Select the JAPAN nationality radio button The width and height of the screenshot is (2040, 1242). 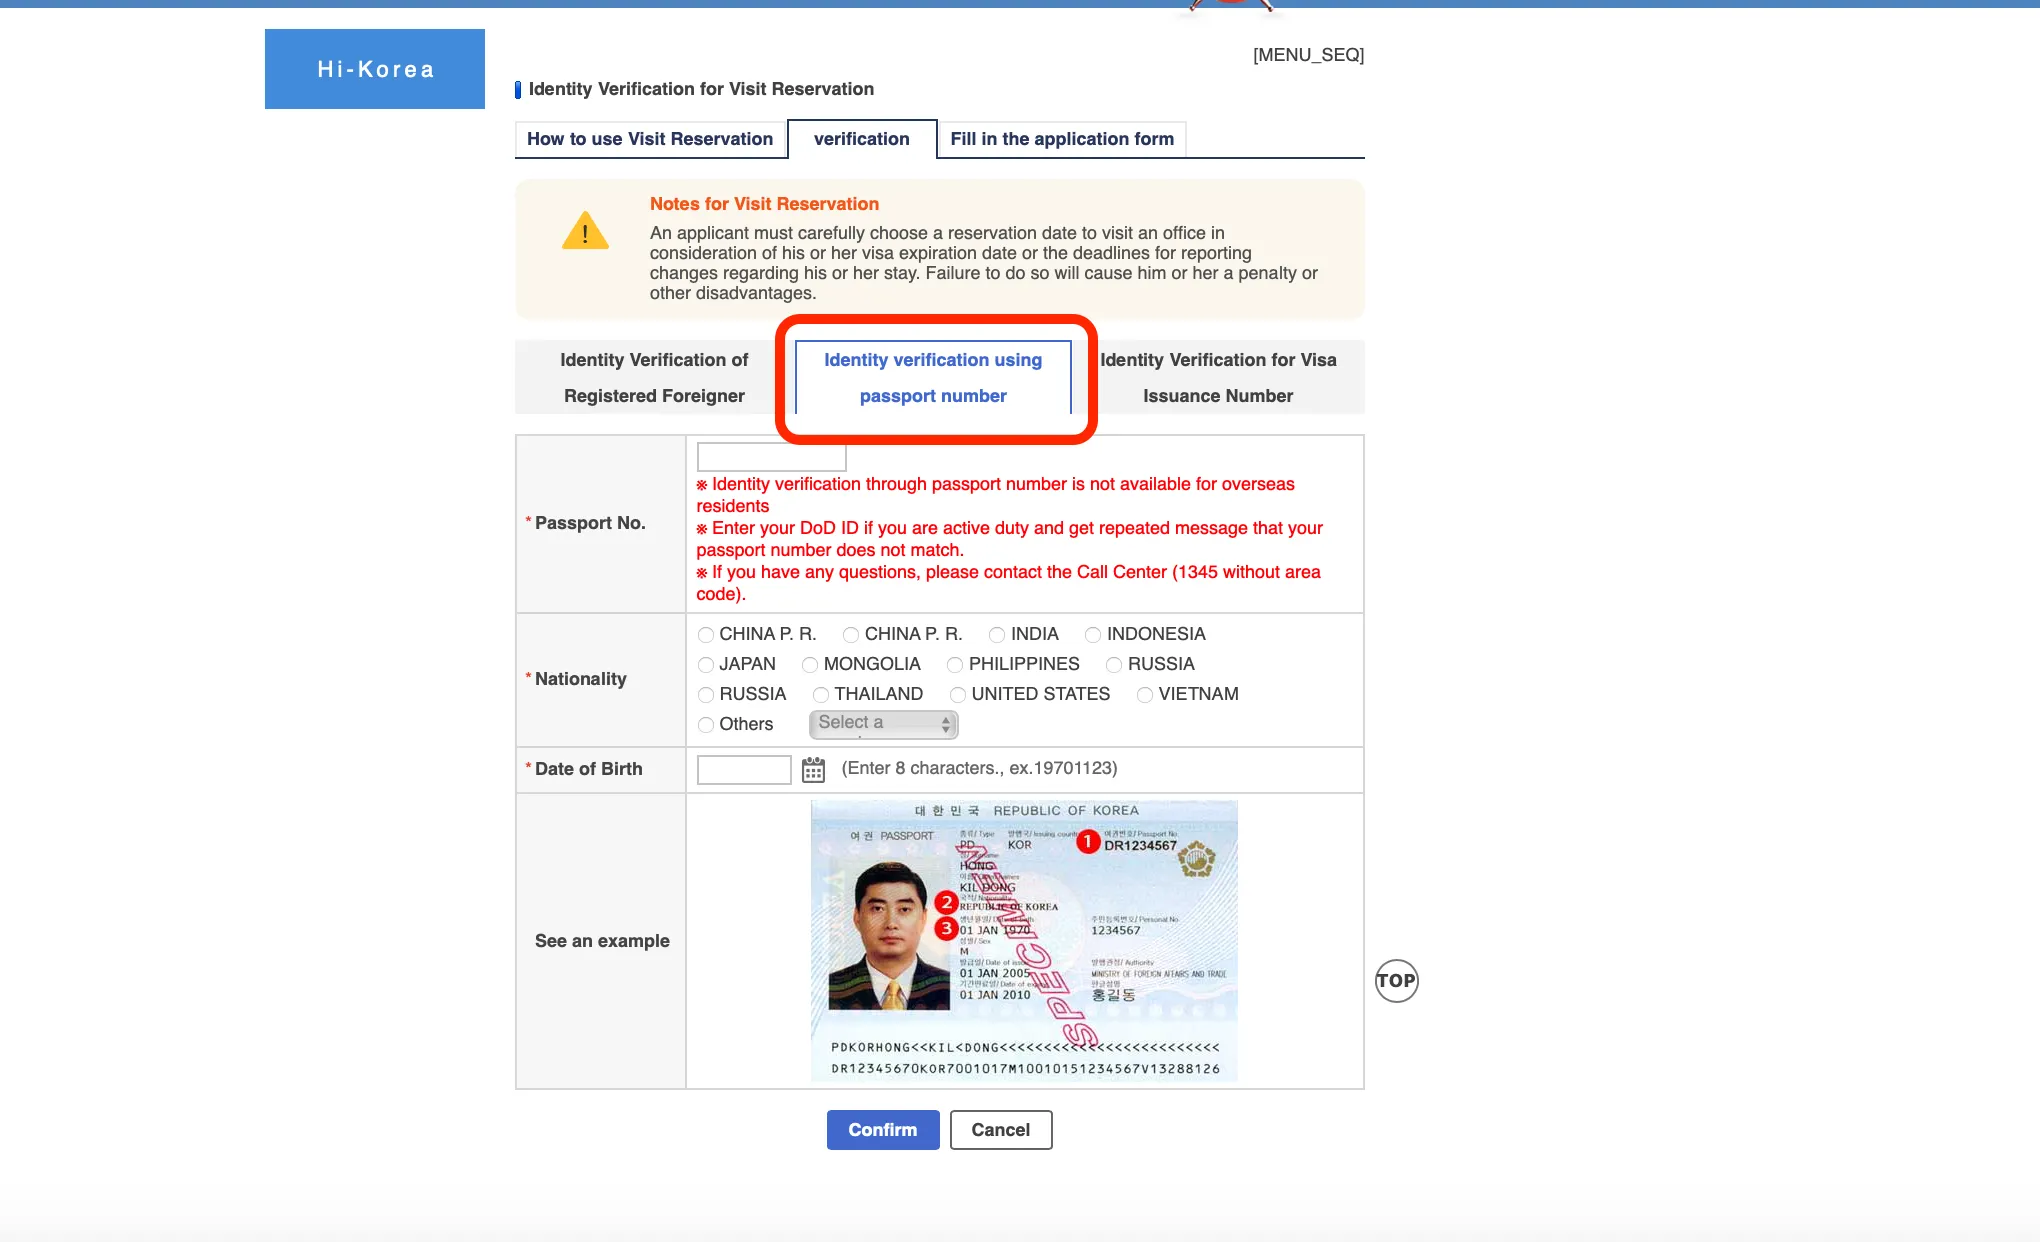coord(706,665)
